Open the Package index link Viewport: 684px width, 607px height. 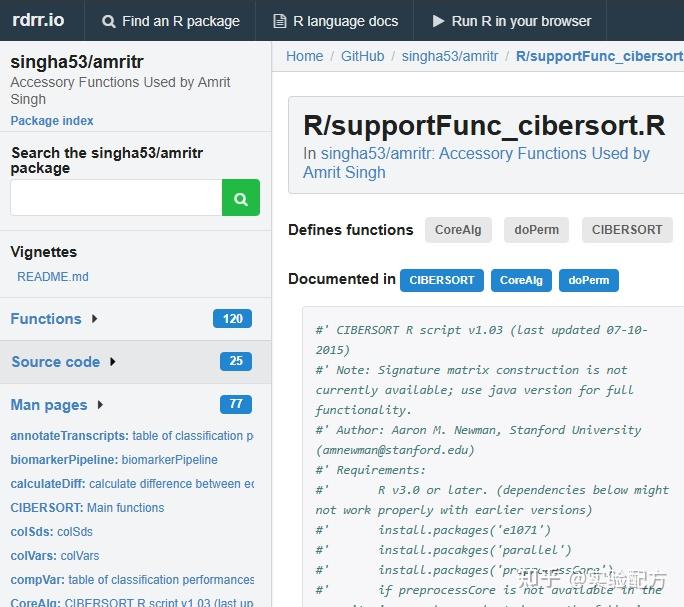tap(52, 121)
